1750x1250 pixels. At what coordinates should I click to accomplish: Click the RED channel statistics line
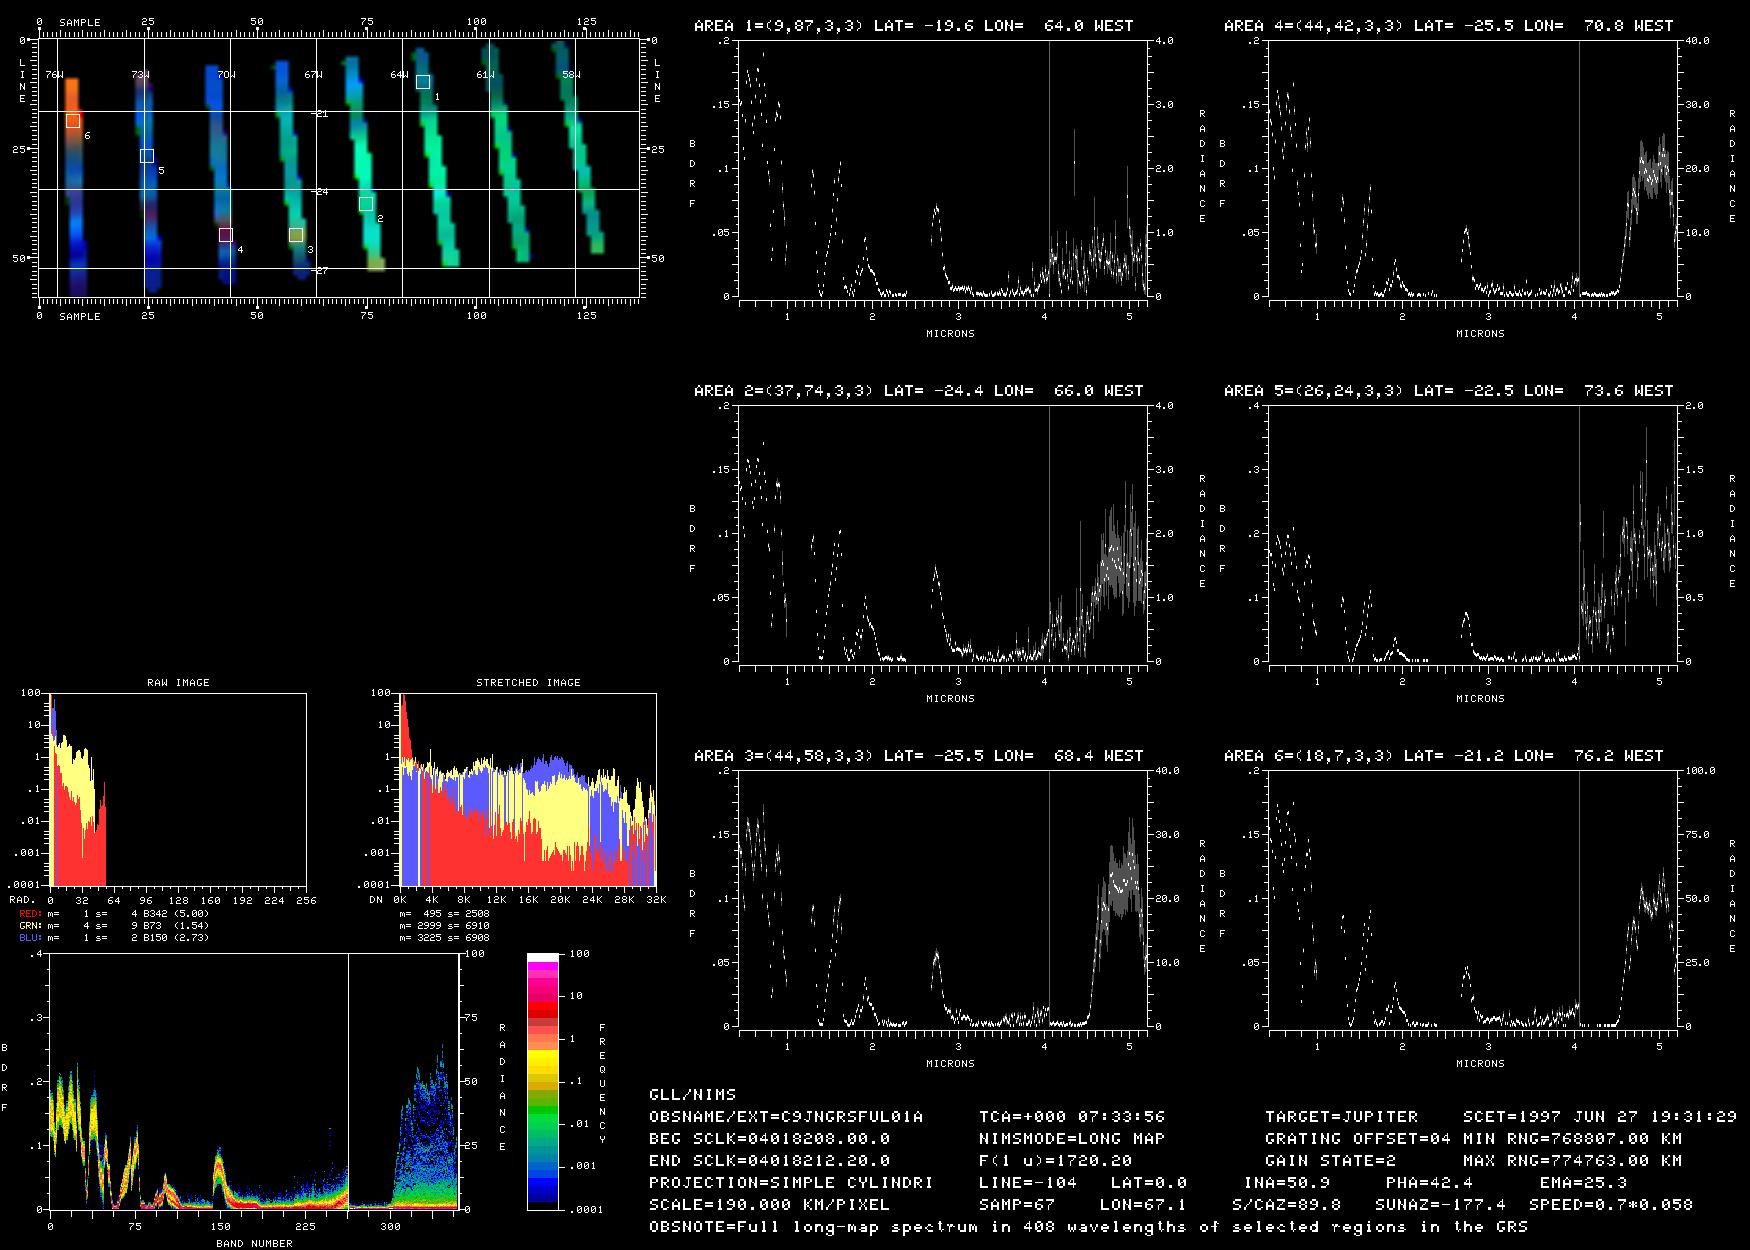coord(114,914)
